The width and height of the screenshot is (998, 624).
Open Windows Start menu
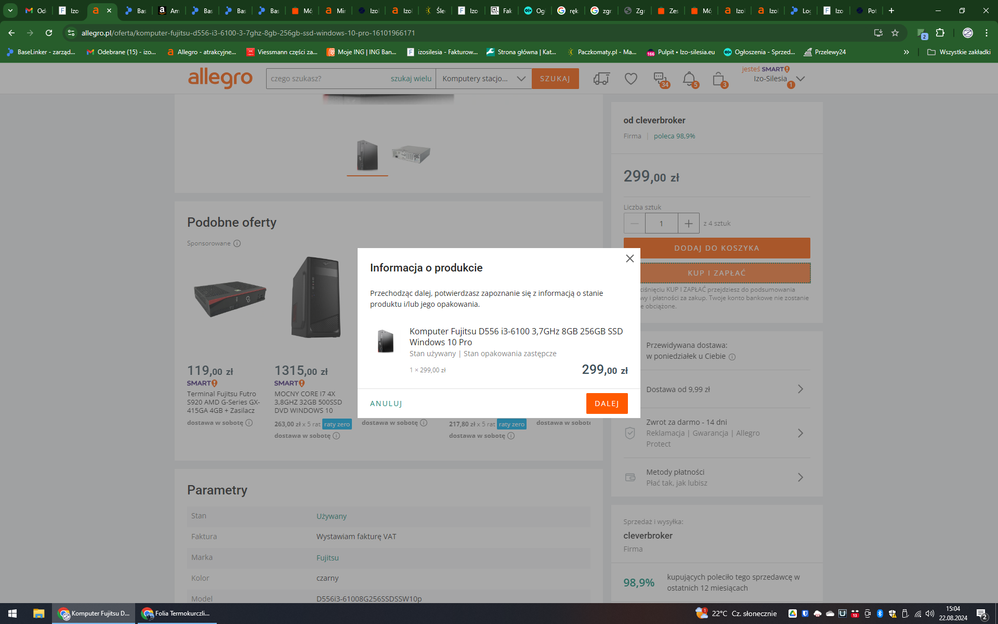pyautogui.click(x=12, y=613)
